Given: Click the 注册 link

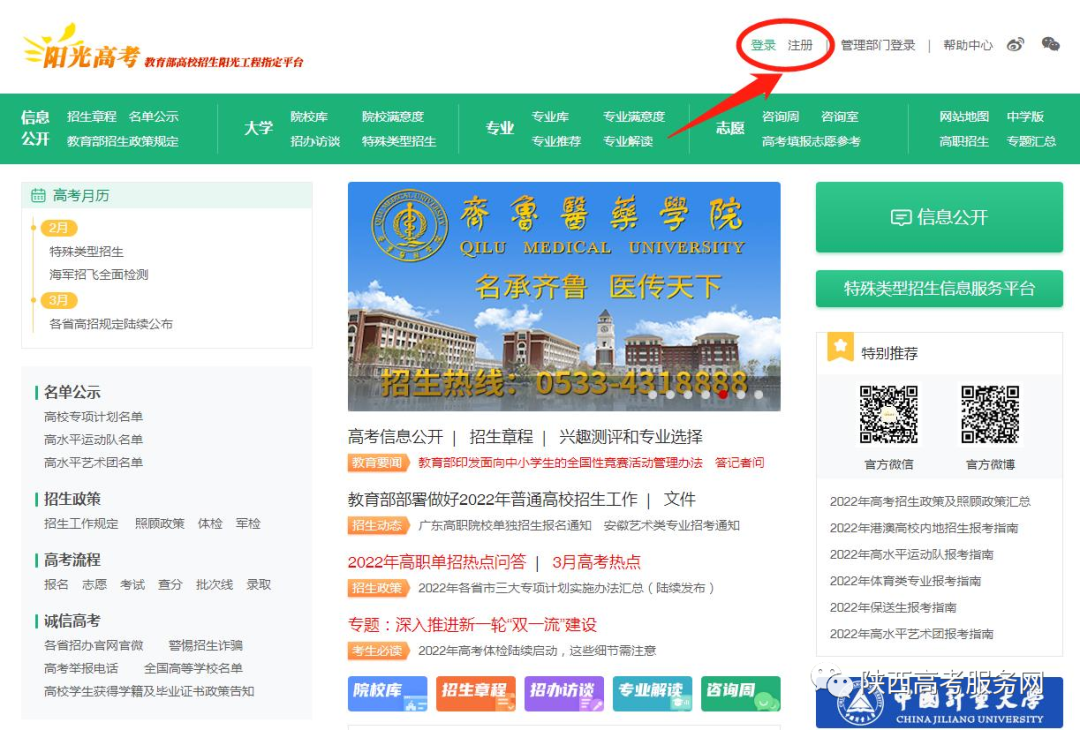Looking at the screenshot, I should click(800, 45).
